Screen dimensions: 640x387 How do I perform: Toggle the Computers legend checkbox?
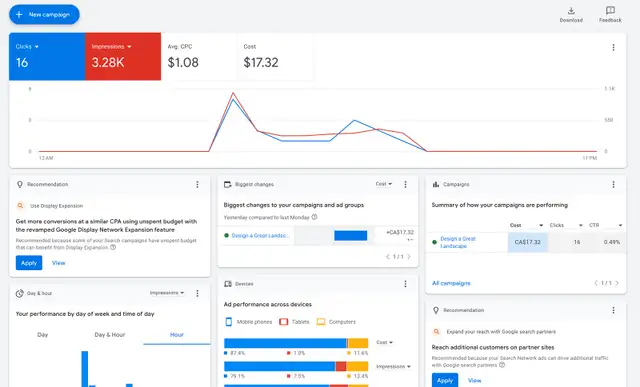(x=321, y=322)
